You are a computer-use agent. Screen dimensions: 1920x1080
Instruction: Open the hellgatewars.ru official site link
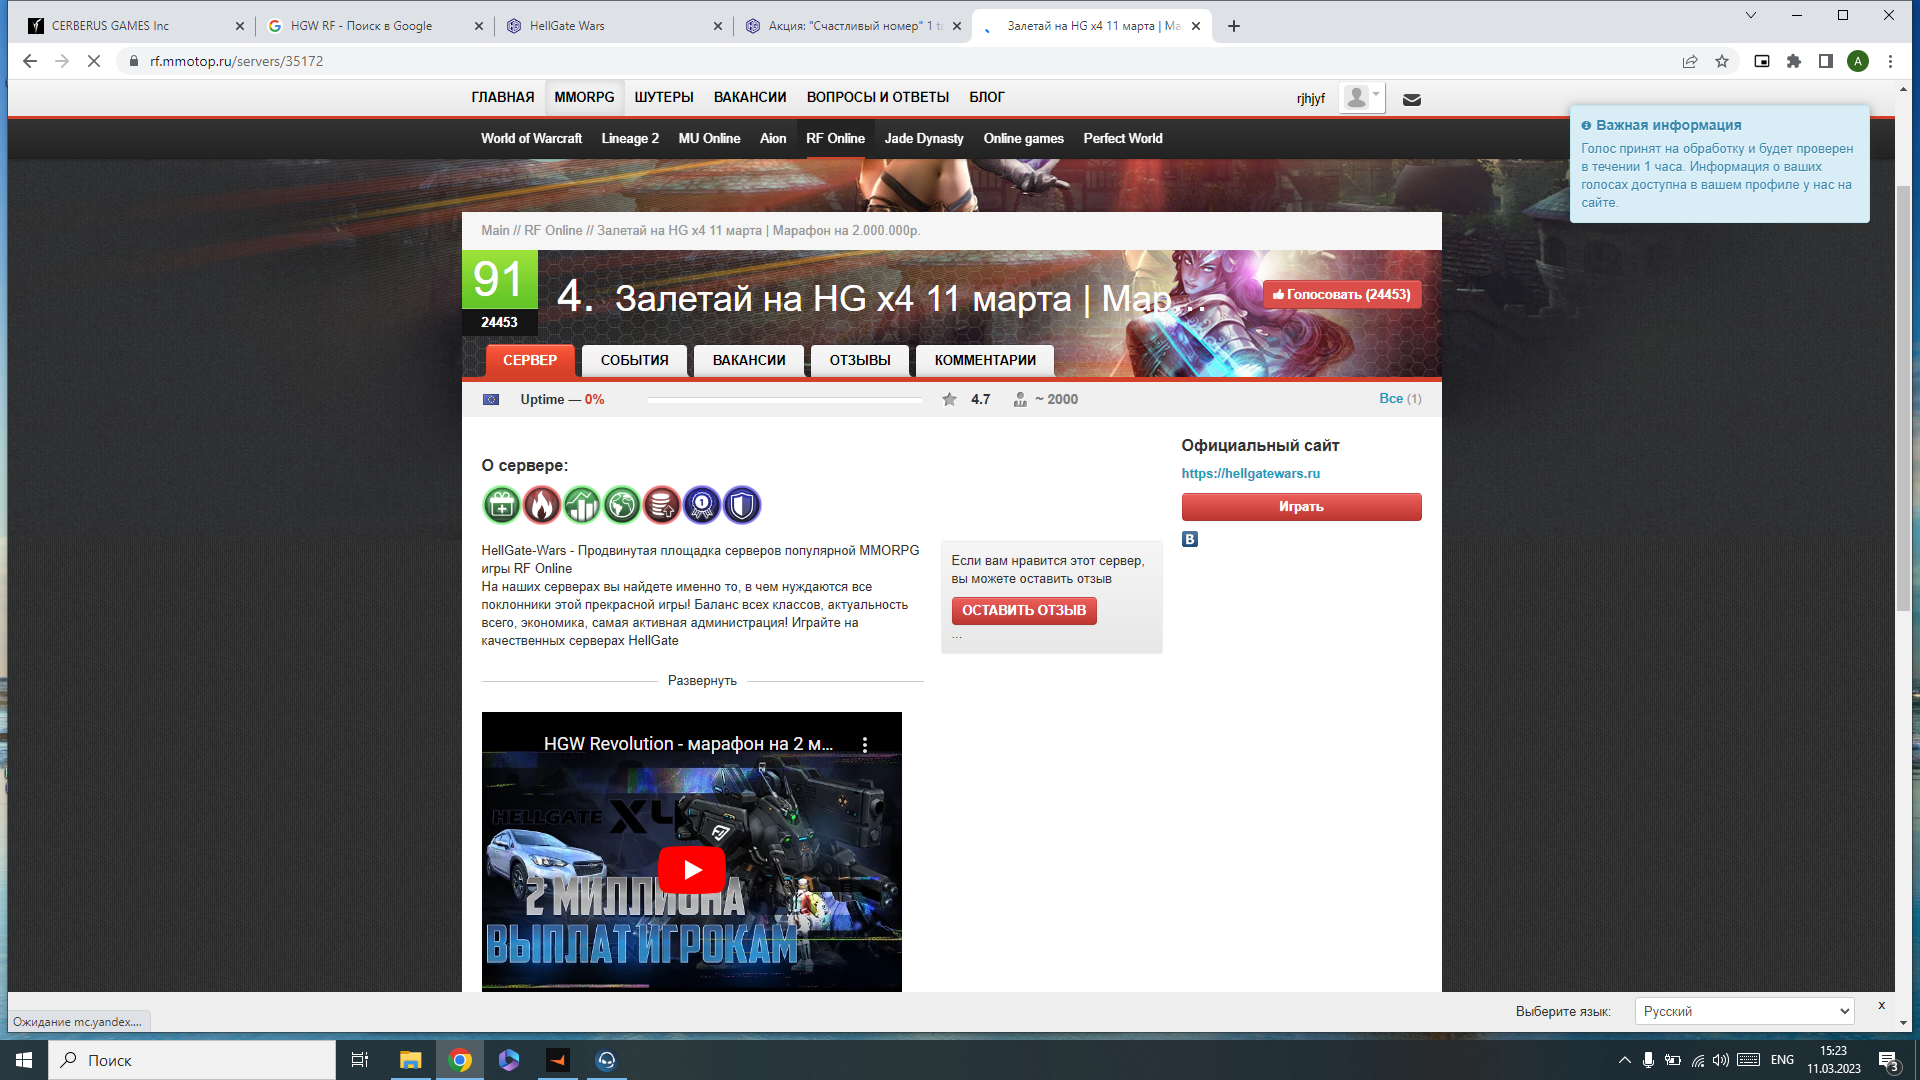click(1251, 474)
